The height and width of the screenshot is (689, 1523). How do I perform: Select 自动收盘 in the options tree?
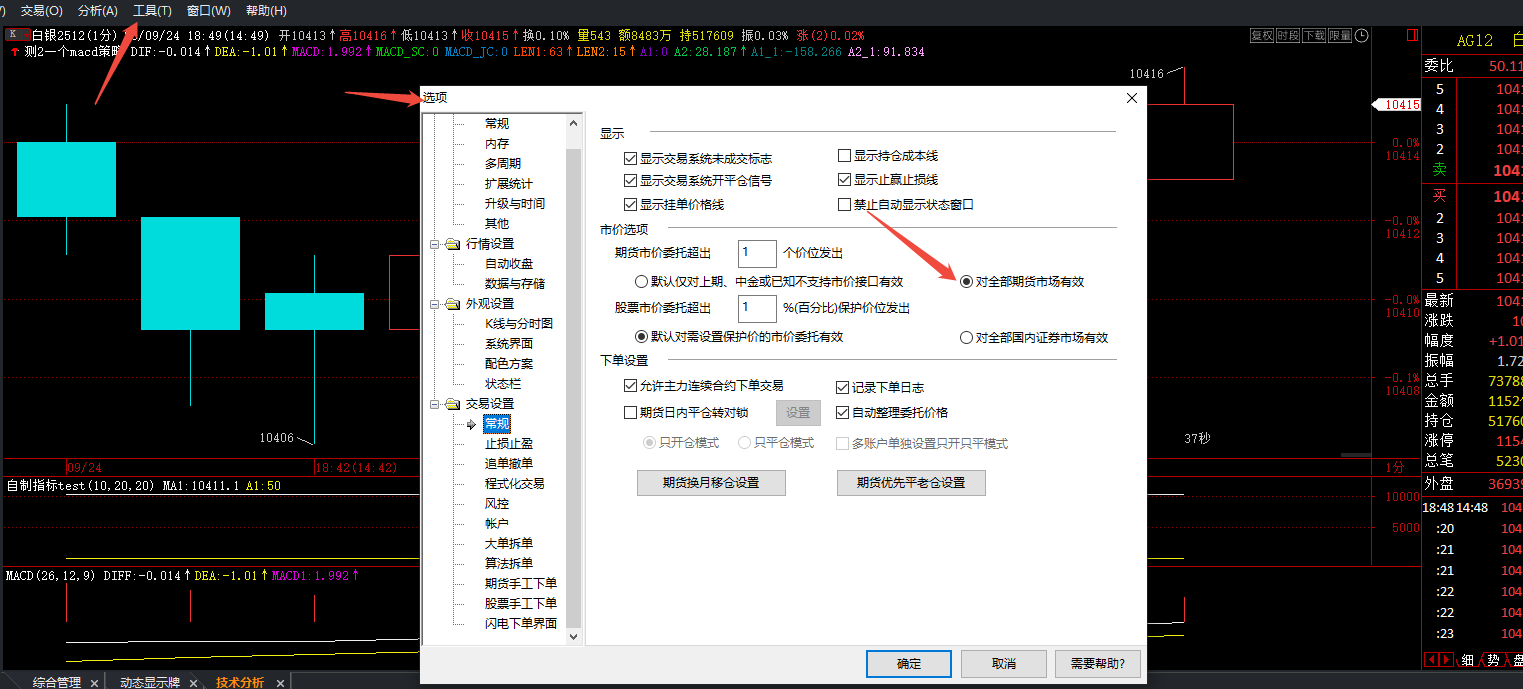pos(509,264)
